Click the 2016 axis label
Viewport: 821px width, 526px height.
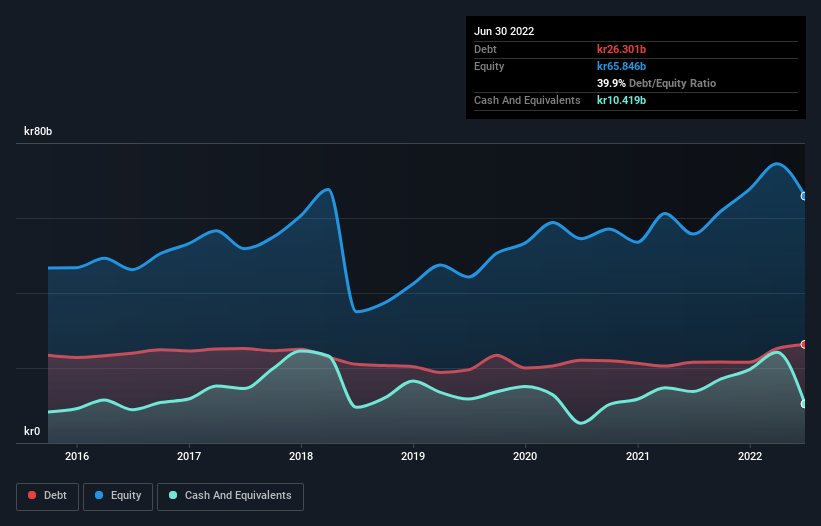pyautogui.click(x=77, y=456)
